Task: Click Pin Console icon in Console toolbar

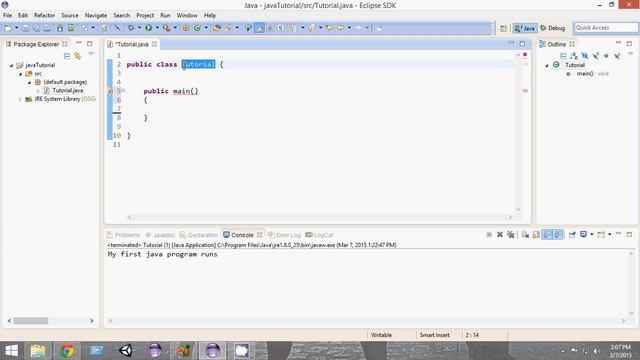Action: pyautogui.click(x=572, y=235)
